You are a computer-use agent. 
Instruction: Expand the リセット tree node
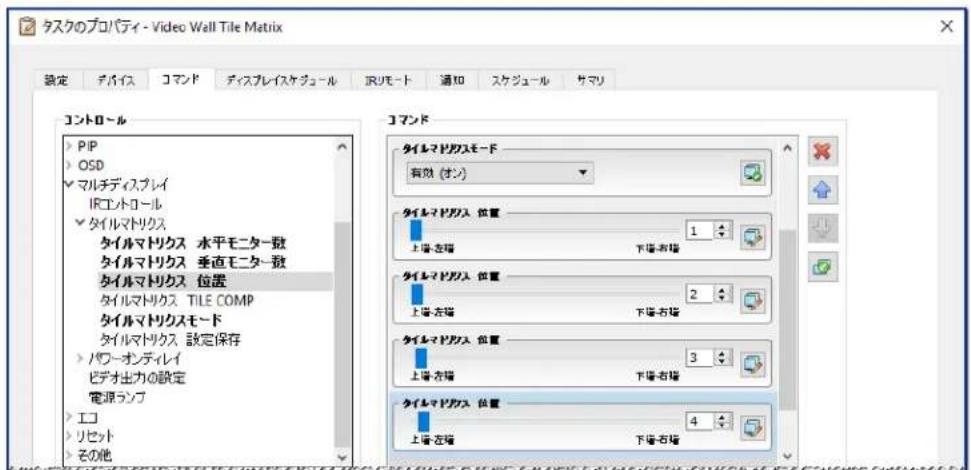point(69,435)
